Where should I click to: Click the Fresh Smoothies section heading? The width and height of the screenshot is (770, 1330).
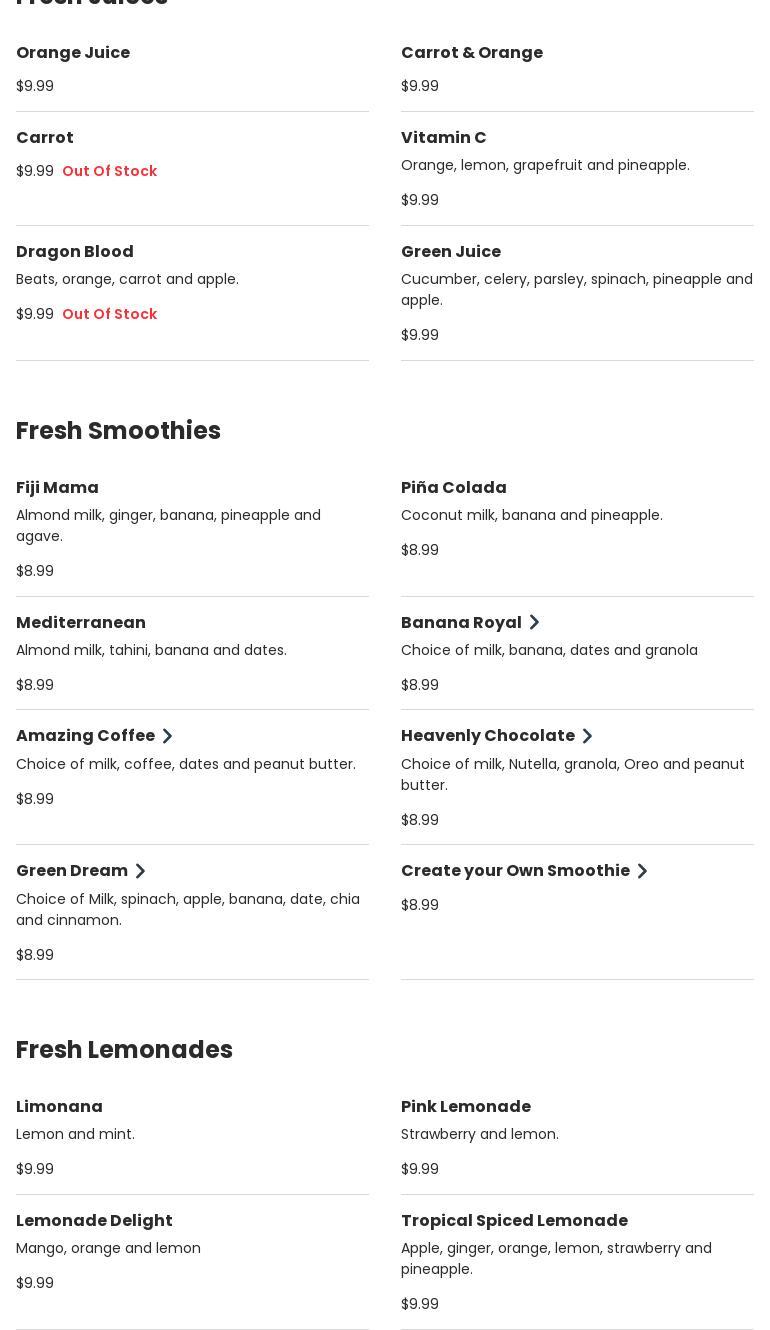[118, 430]
